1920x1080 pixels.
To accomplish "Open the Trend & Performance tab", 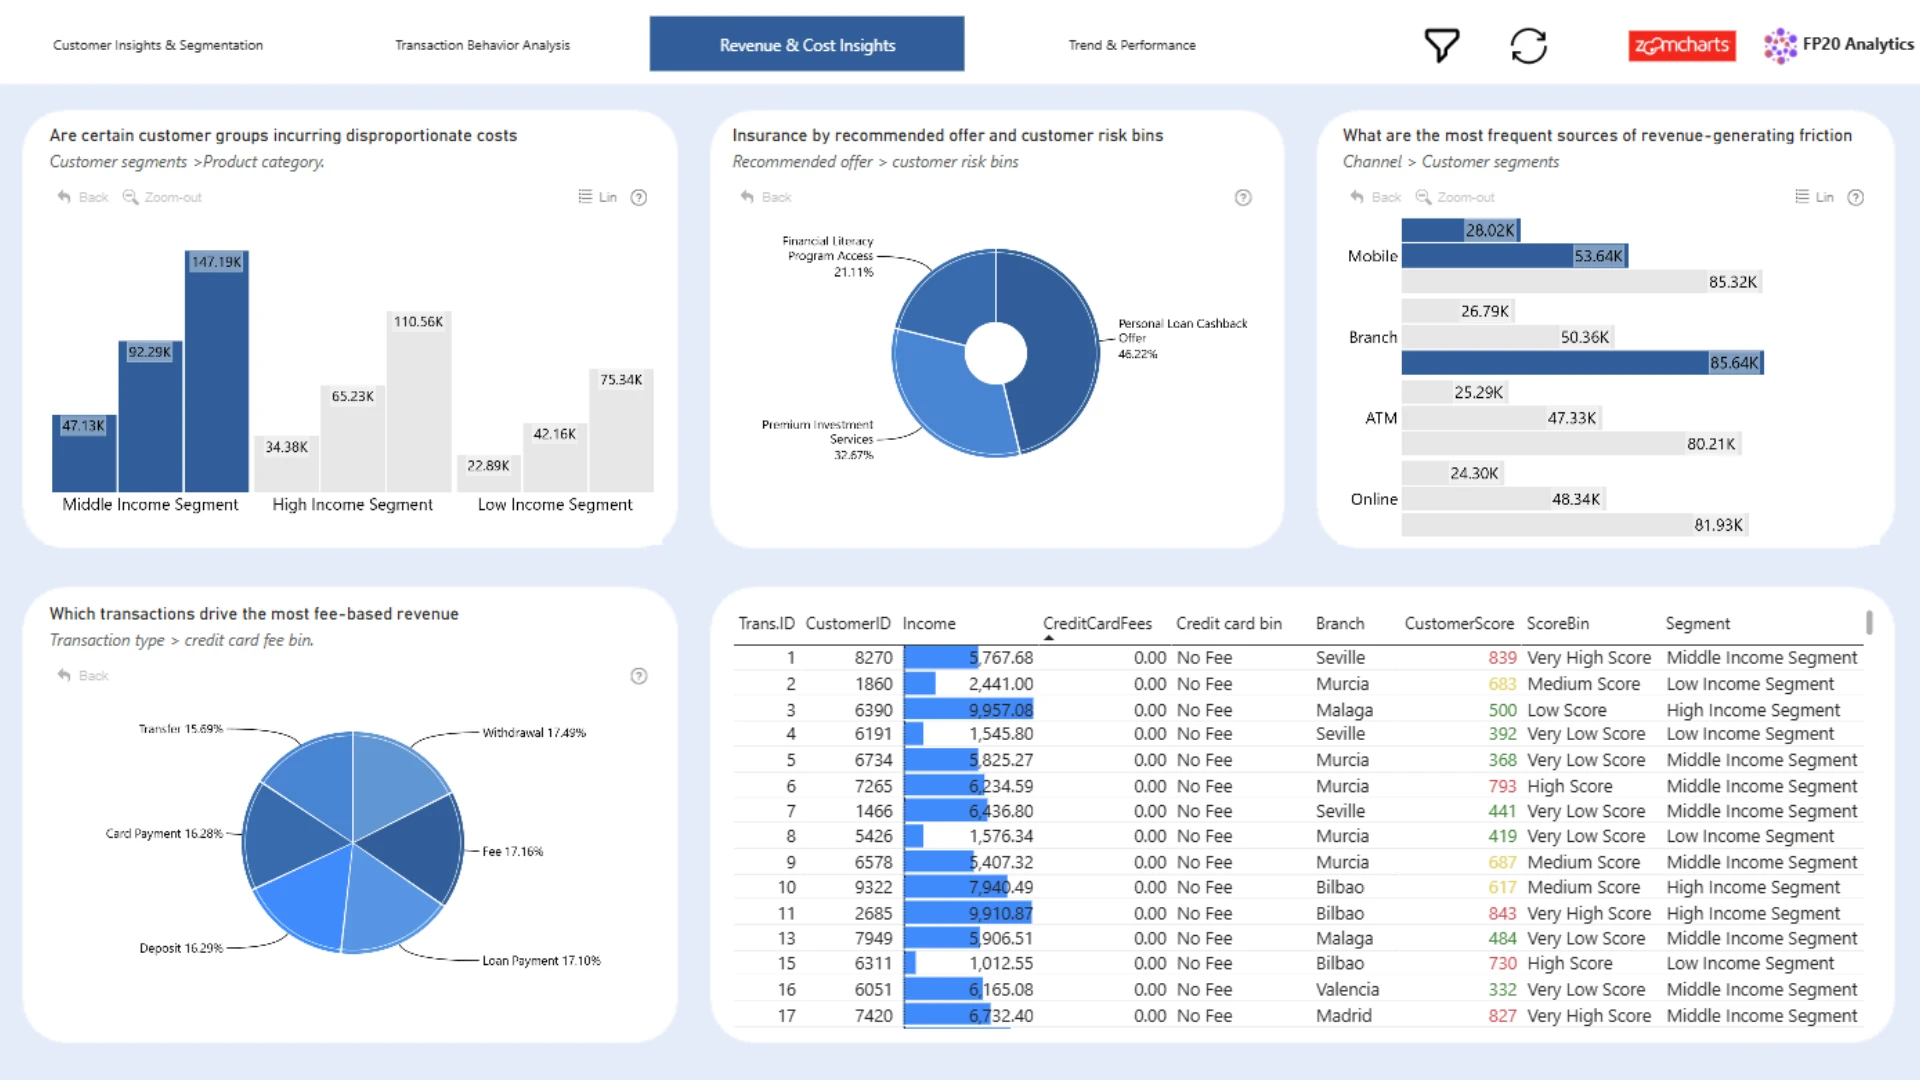I will click(1132, 45).
